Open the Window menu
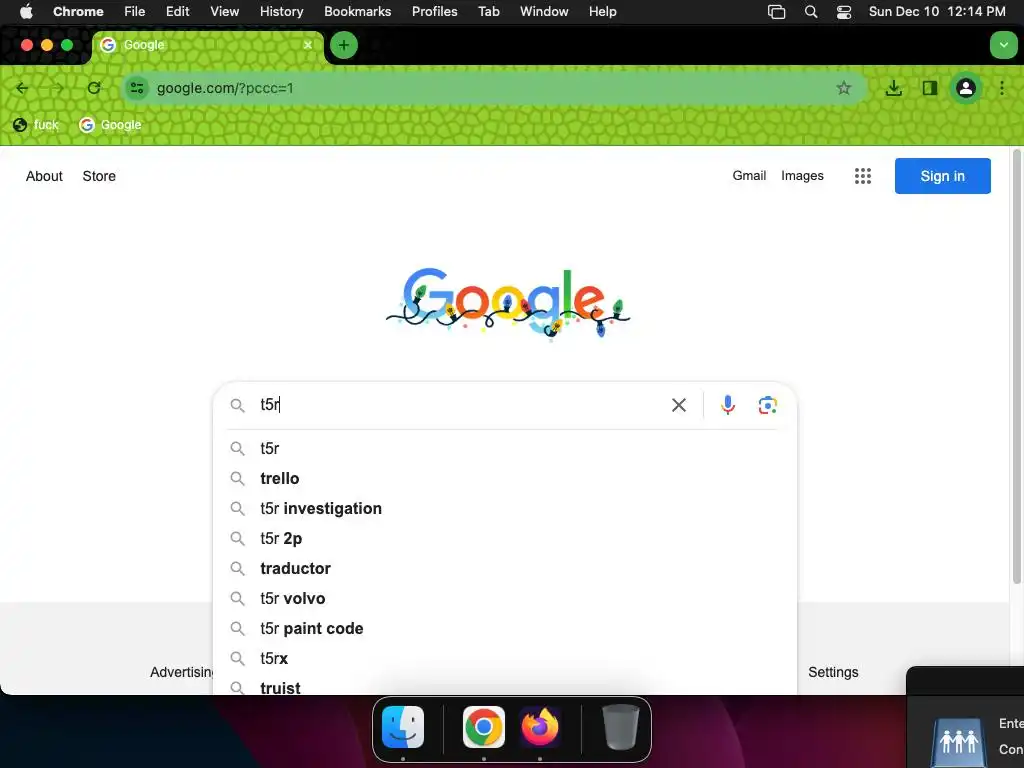Image resolution: width=1024 pixels, height=768 pixels. pos(544,11)
